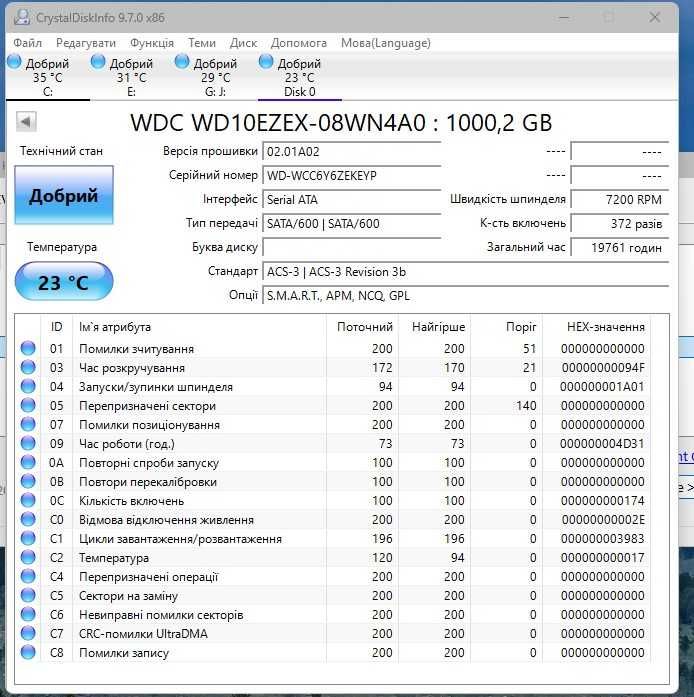The image size is (694, 697).
Task: Click HEX value 00000001A01
Action: (602, 387)
